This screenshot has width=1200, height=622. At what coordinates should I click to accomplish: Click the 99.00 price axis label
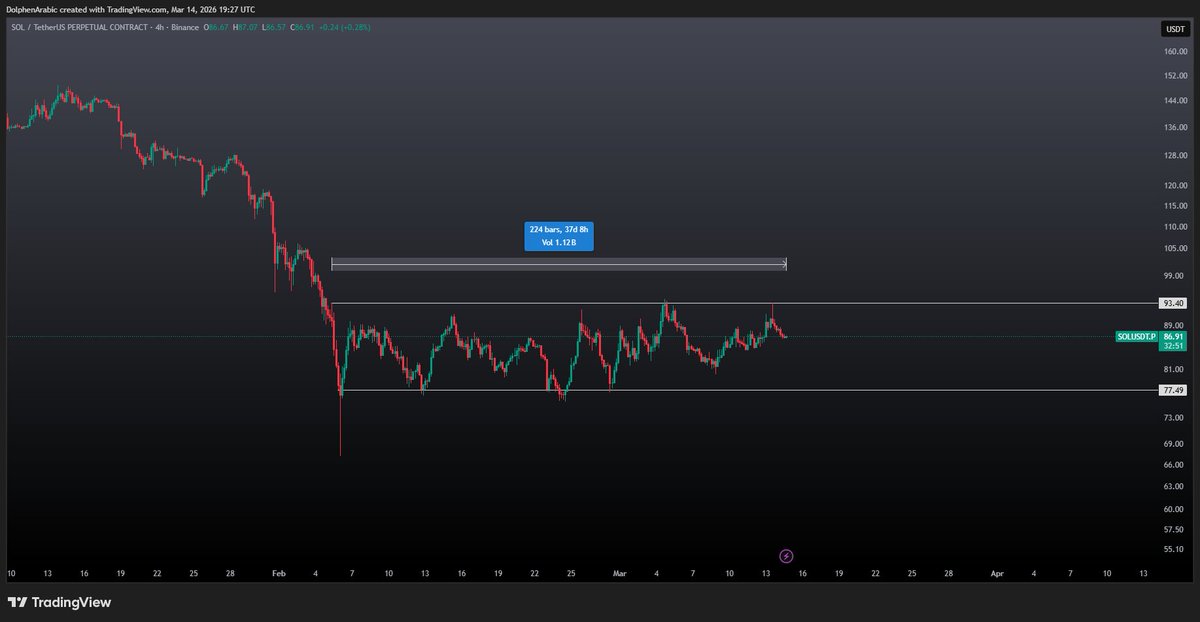click(1175, 276)
